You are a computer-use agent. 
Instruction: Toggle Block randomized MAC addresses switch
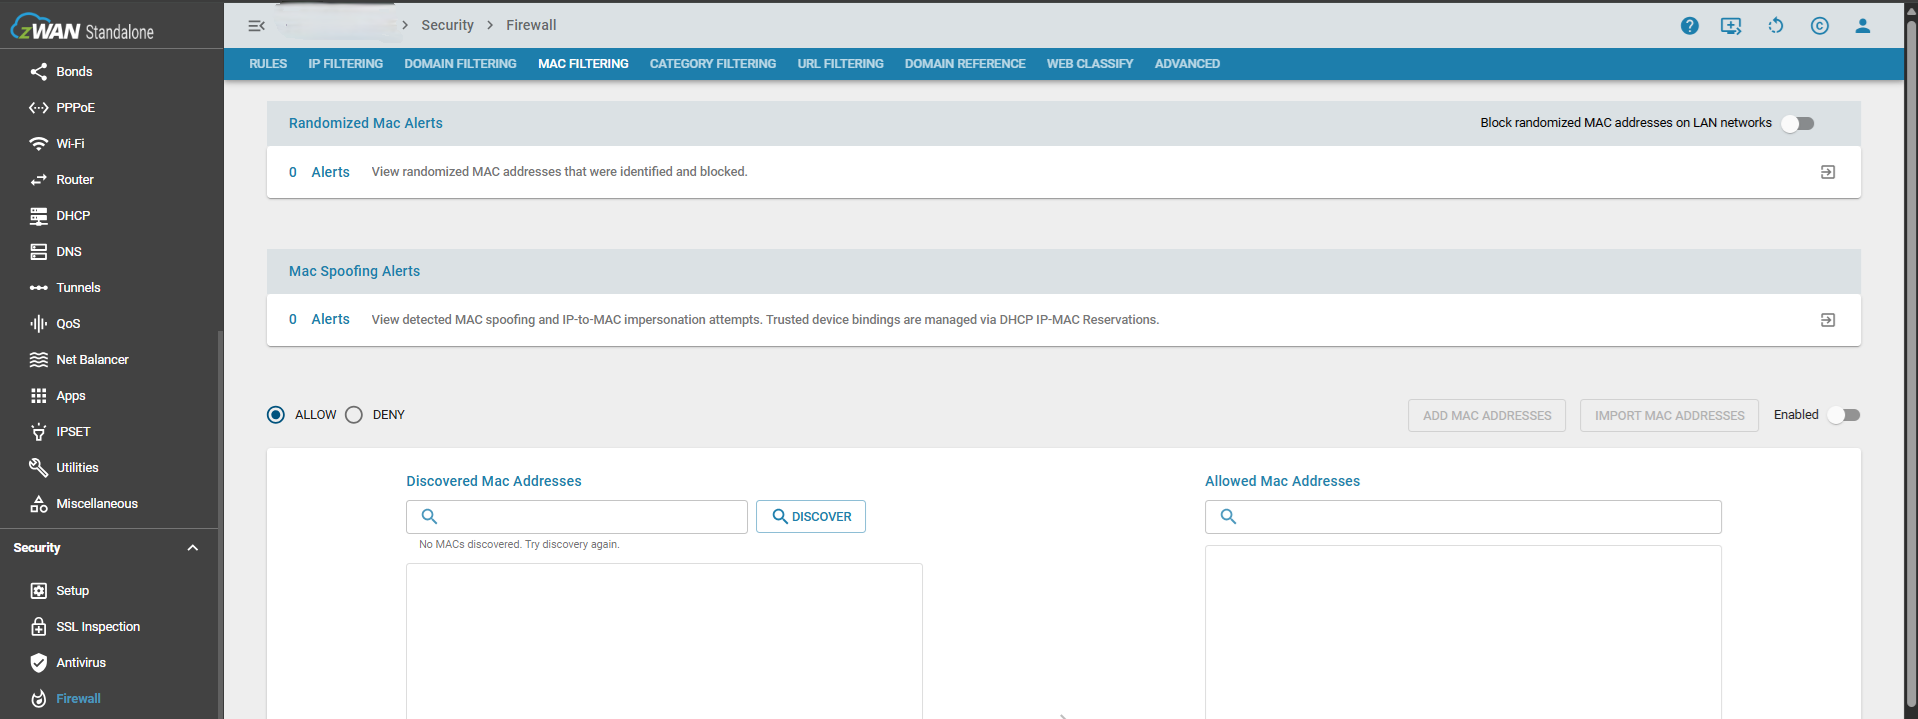point(1798,123)
